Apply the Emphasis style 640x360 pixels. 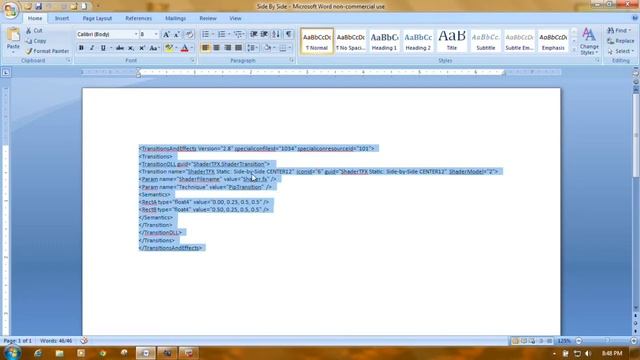point(553,41)
